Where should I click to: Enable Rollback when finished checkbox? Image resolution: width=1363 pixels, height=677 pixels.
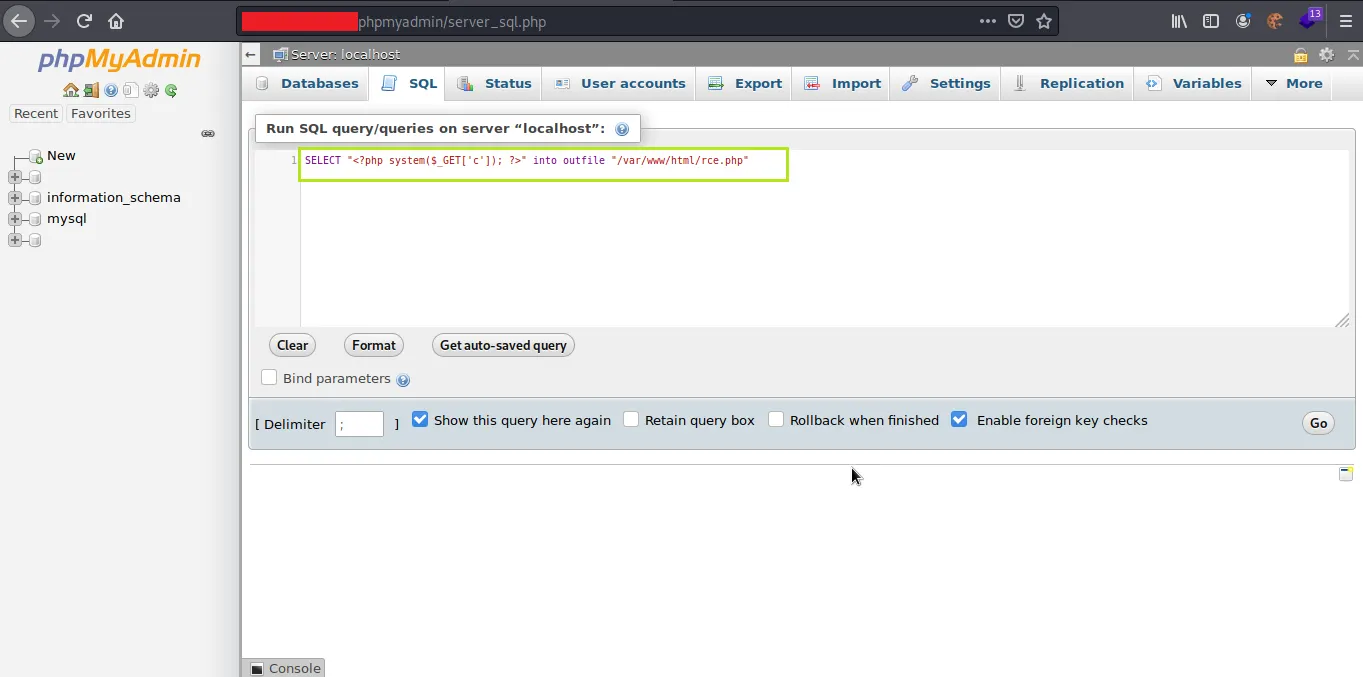[776, 420]
